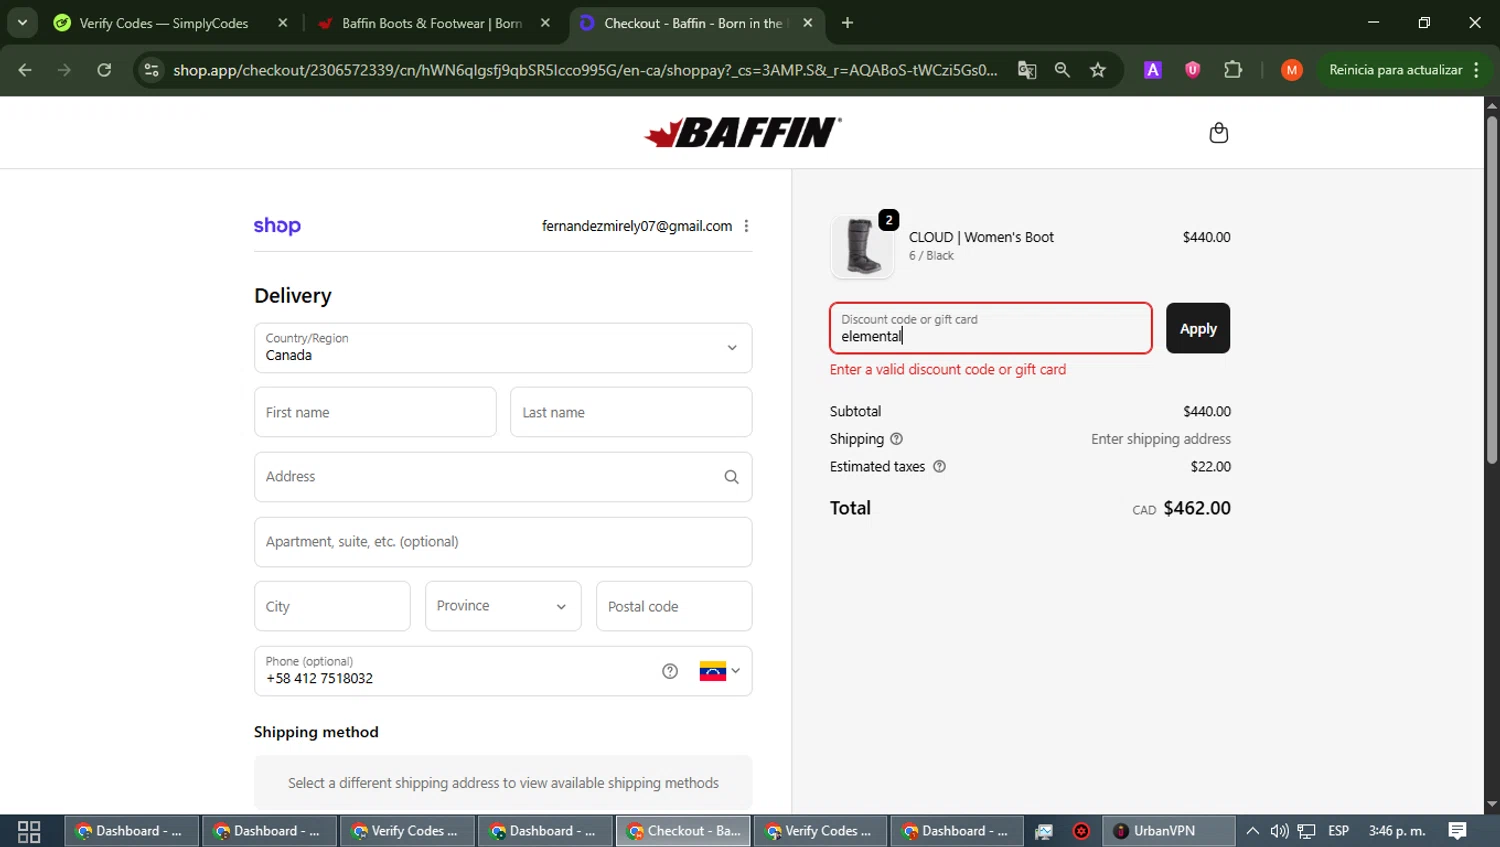Viewport: 1500px width, 847px height.
Task: Click the Estimated taxes info icon
Action: [939, 466]
